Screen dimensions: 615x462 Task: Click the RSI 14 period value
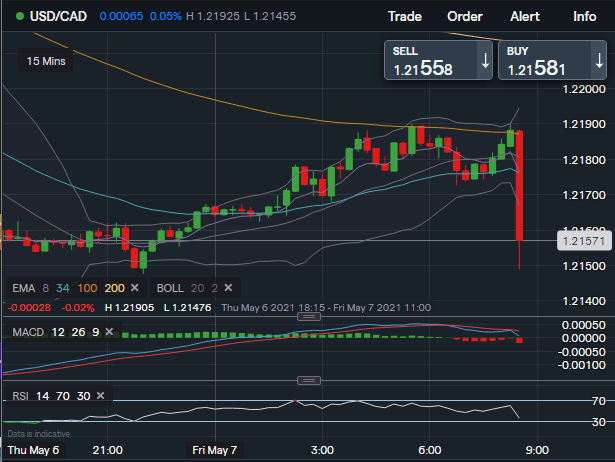pyautogui.click(x=42, y=396)
